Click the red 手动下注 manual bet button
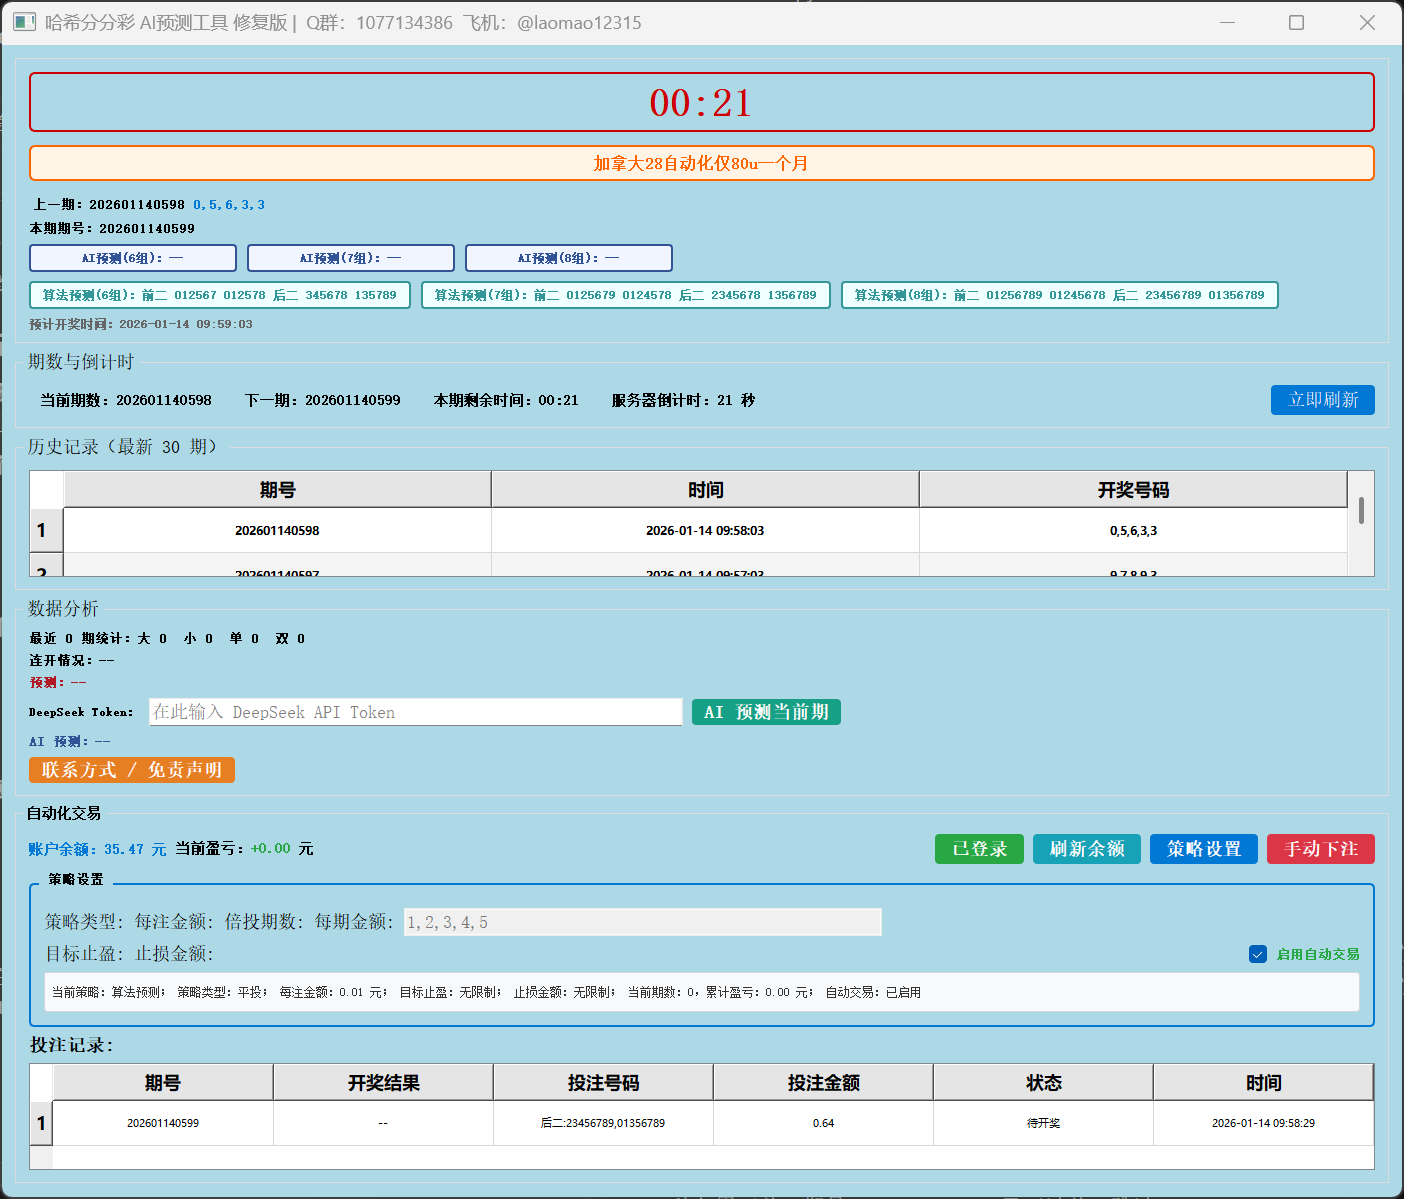The image size is (1404, 1199). 1320,848
